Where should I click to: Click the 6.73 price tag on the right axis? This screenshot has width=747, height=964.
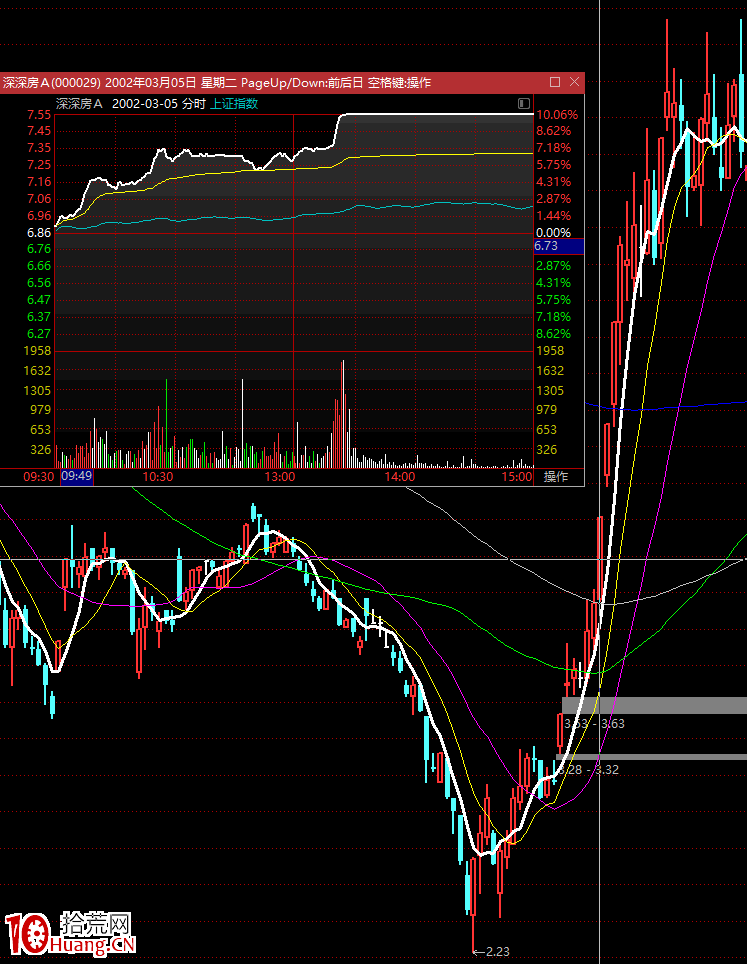[x=547, y=245]
